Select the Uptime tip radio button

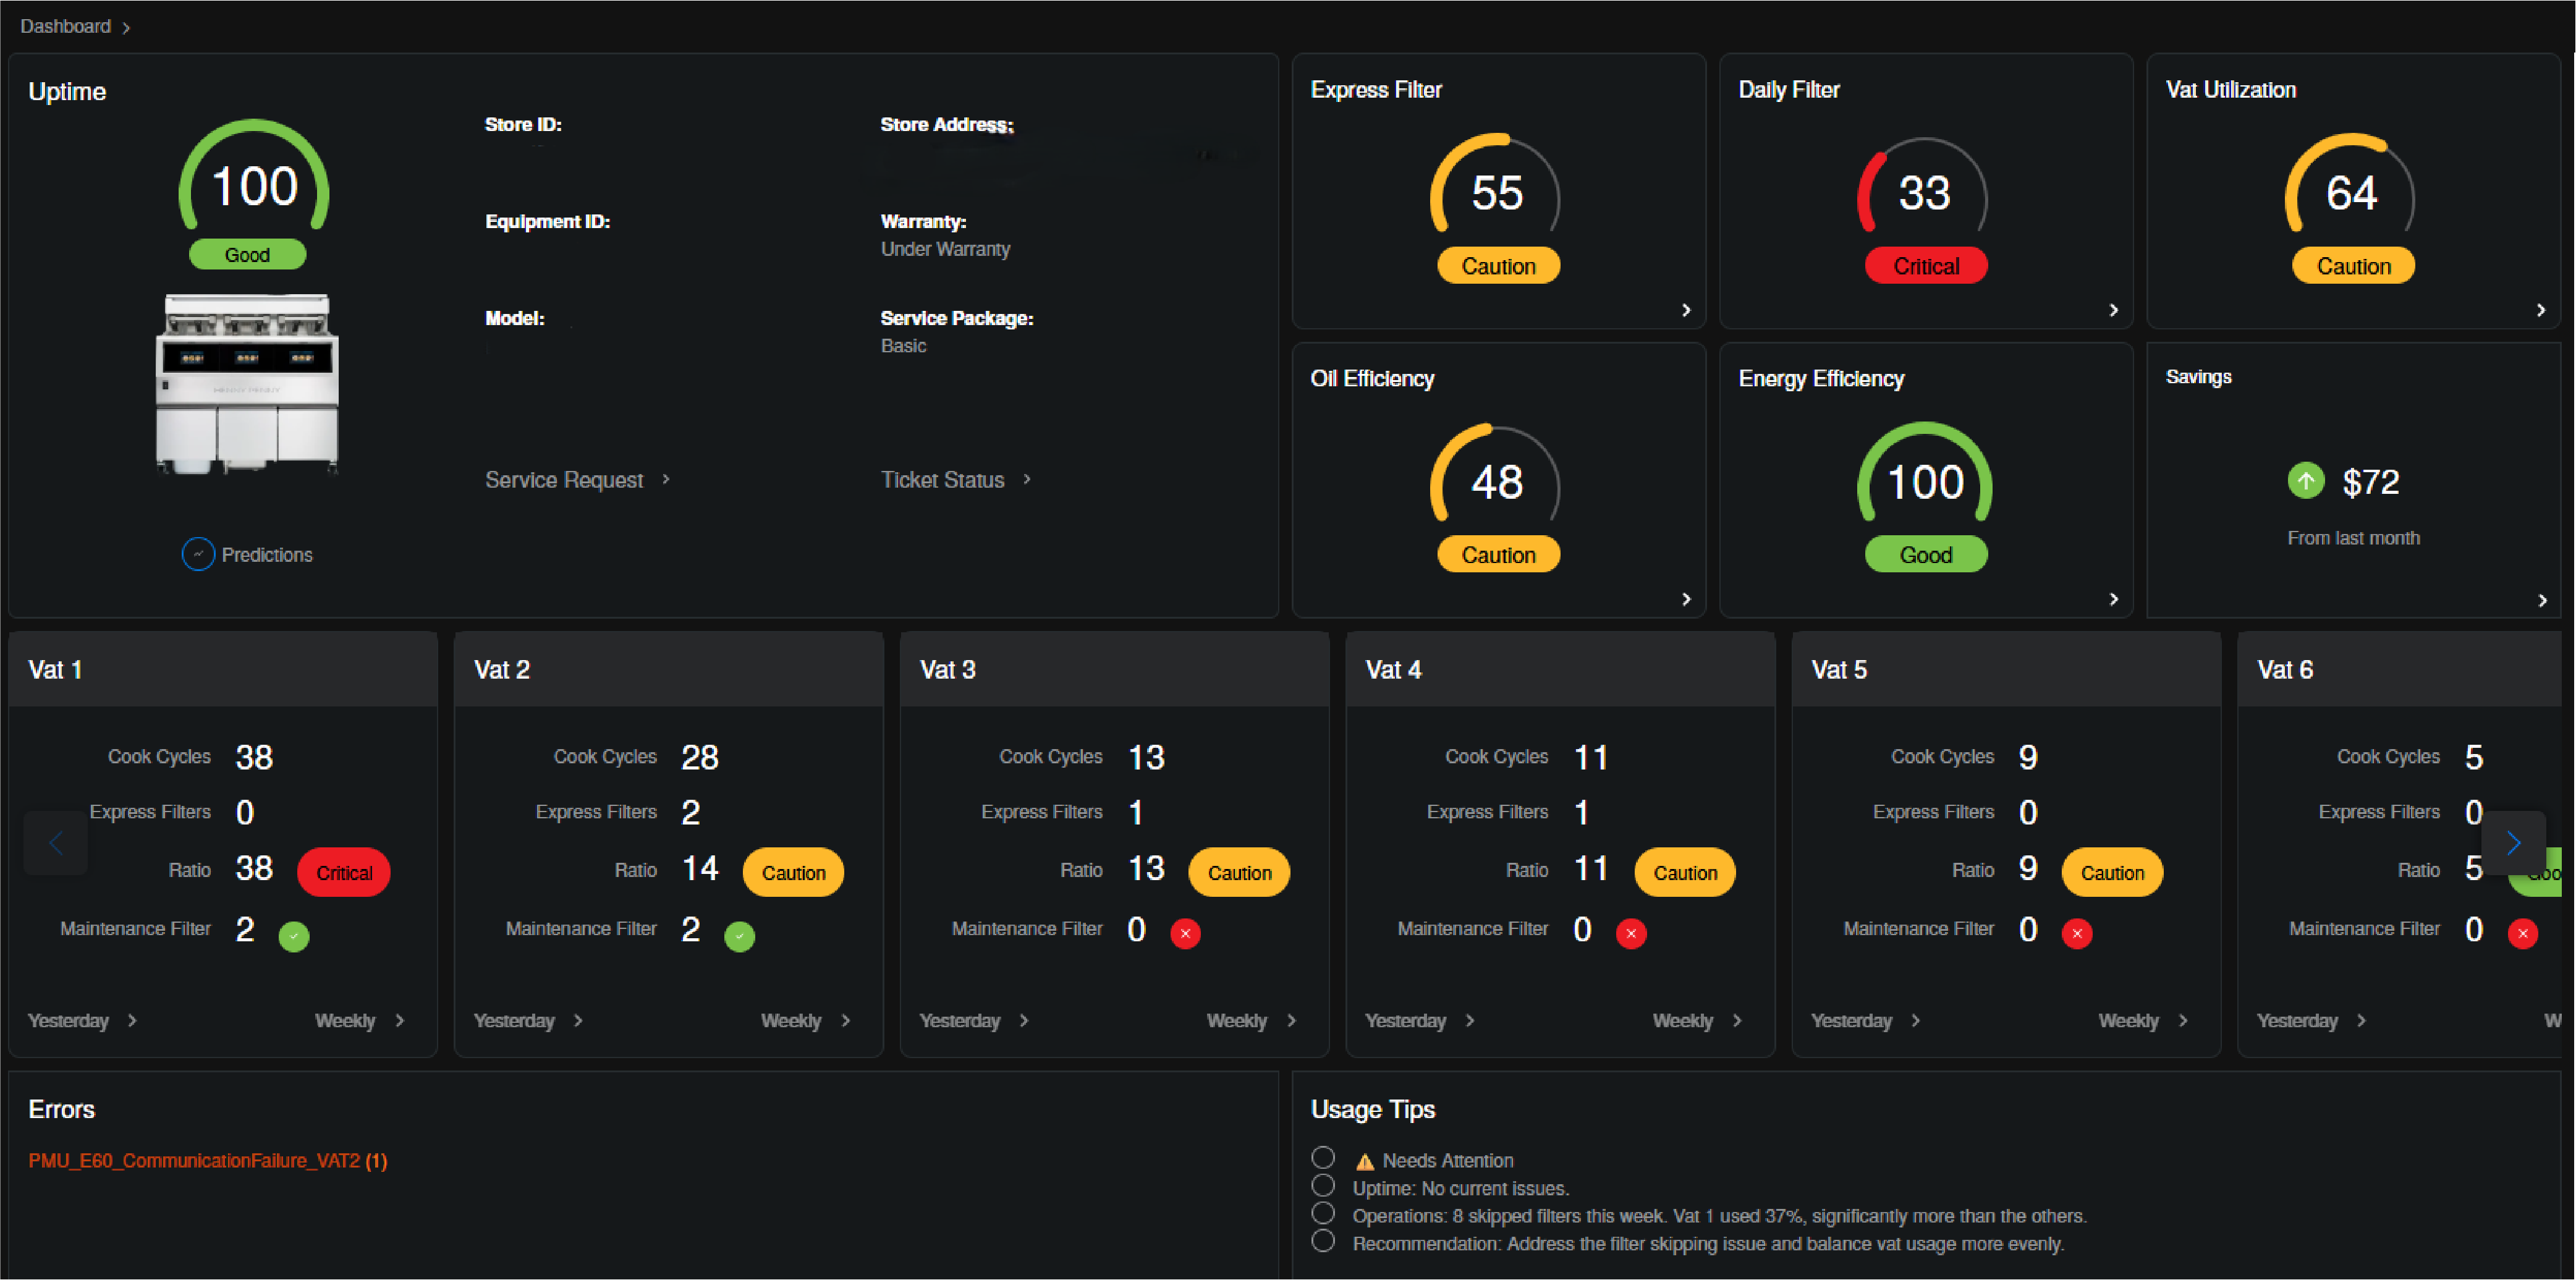coord(1323,1186)
